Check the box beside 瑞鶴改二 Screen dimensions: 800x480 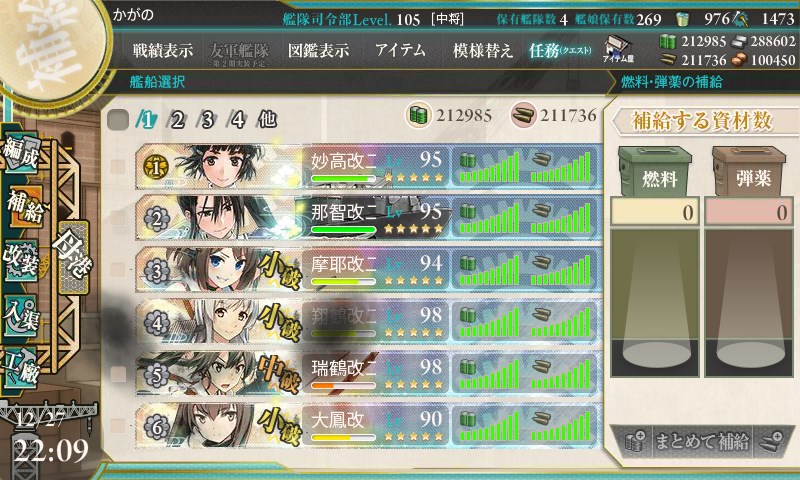pyautogui.click(x=118, y=373)
